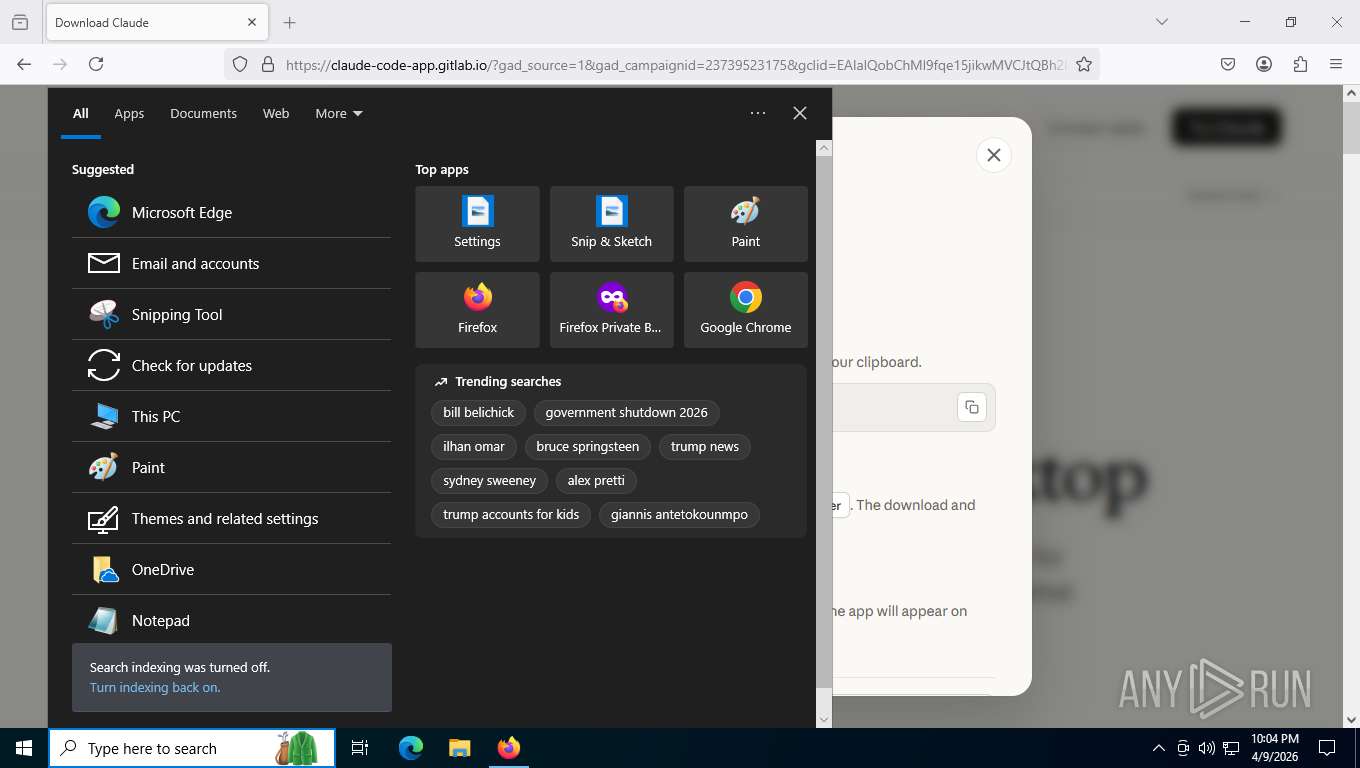The image size is (1360, 768).
Task: Open Task View on the taskbar
Action: tap(360, 748)
